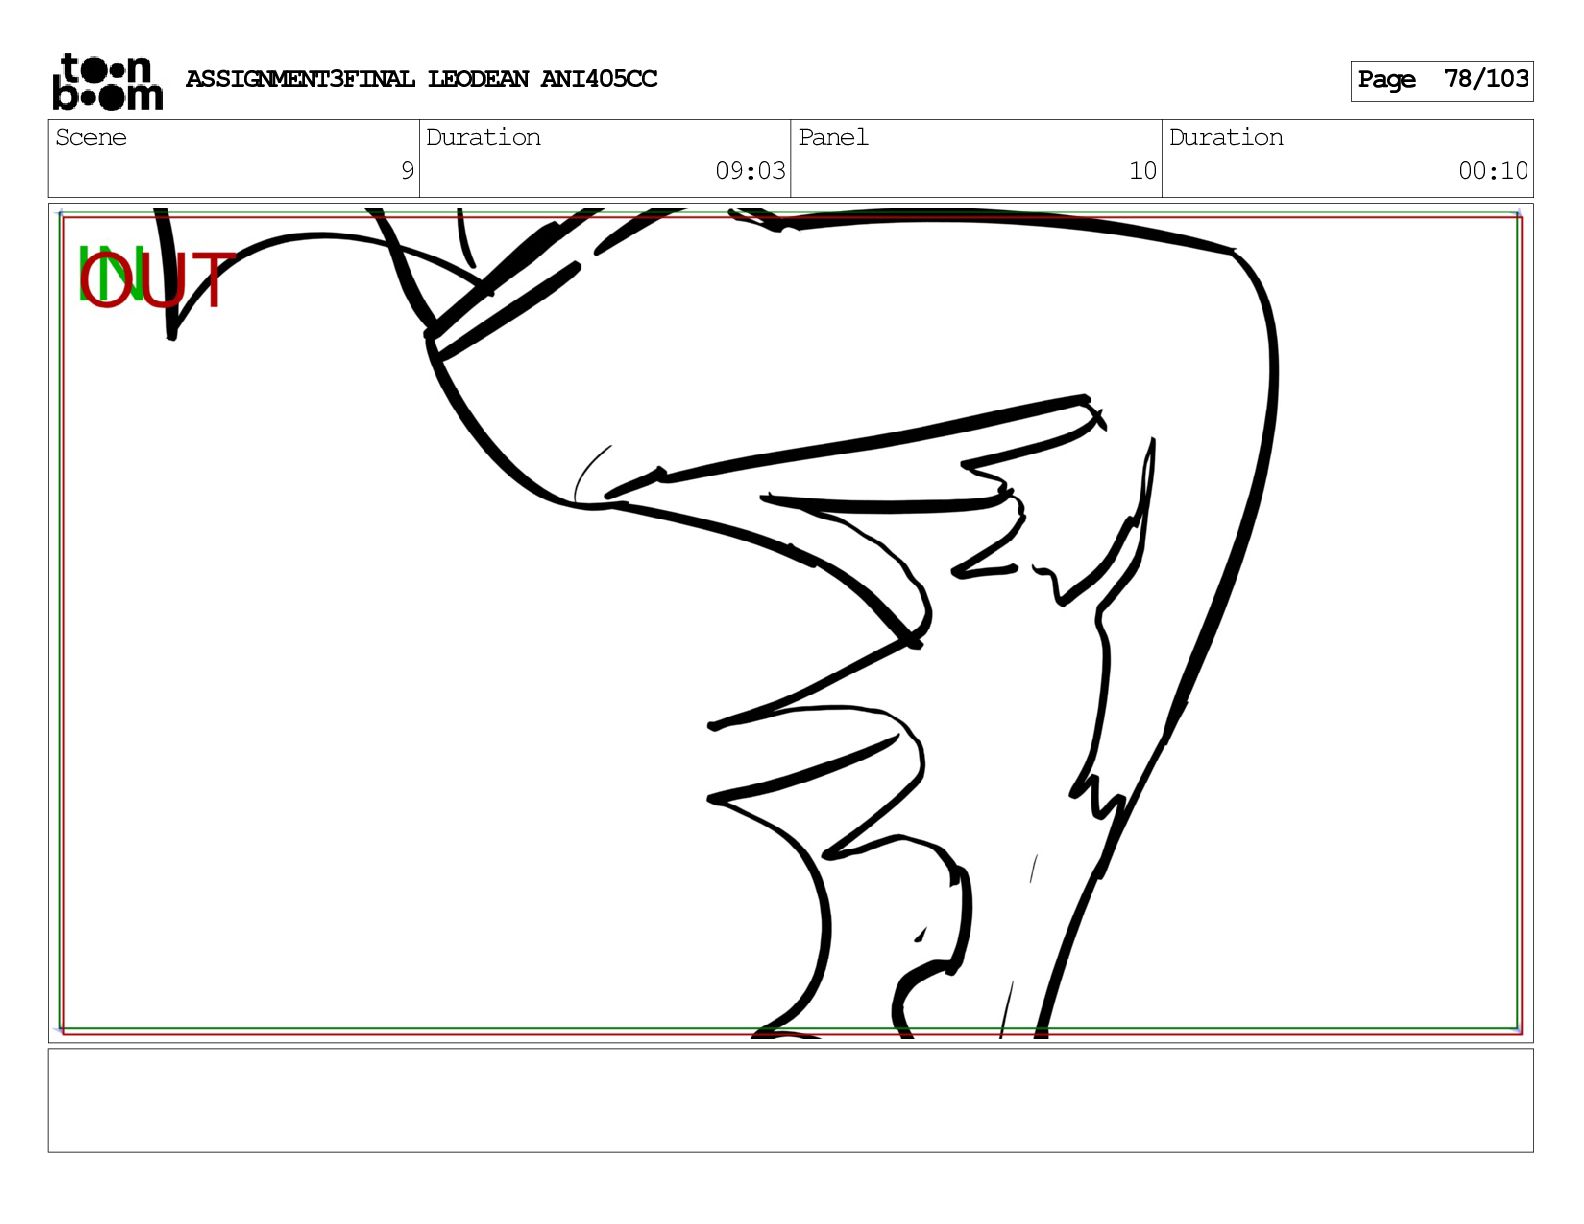Click the storyboard panel sketch drawing

click(790, 623)
